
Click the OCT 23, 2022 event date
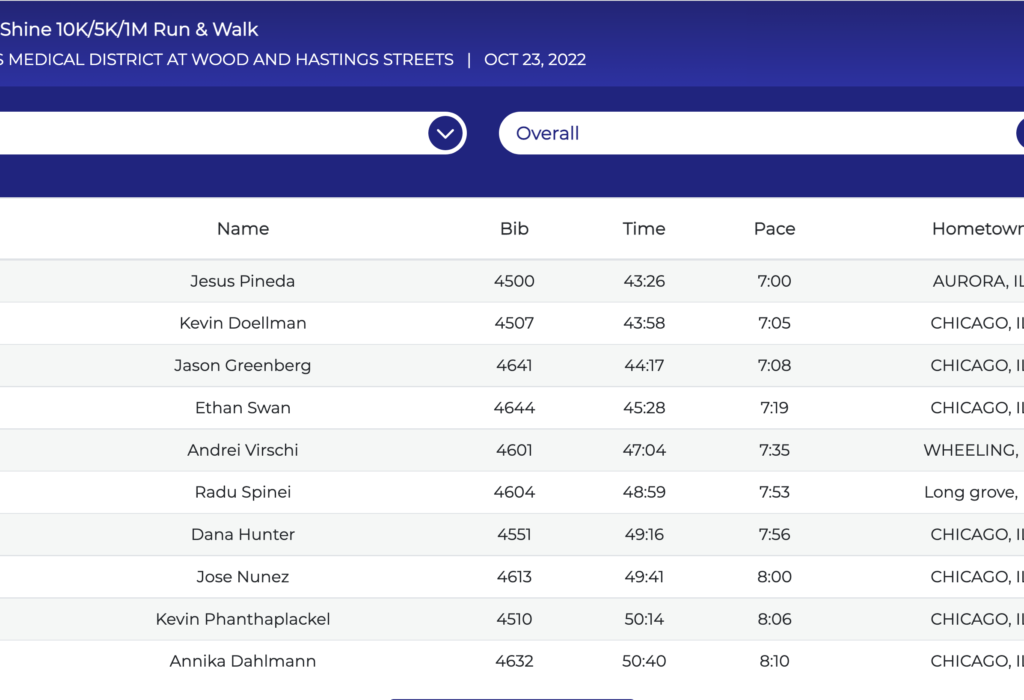click(535, 60)
